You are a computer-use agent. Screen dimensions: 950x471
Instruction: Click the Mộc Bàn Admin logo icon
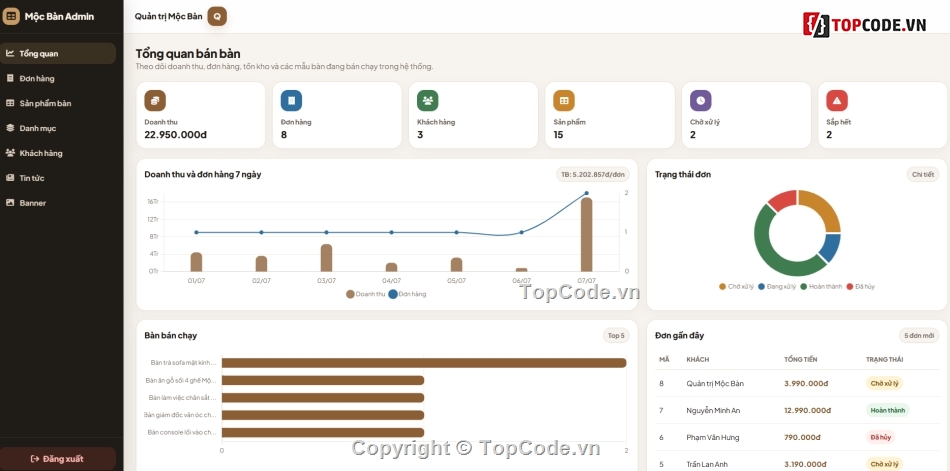[11, 16]
